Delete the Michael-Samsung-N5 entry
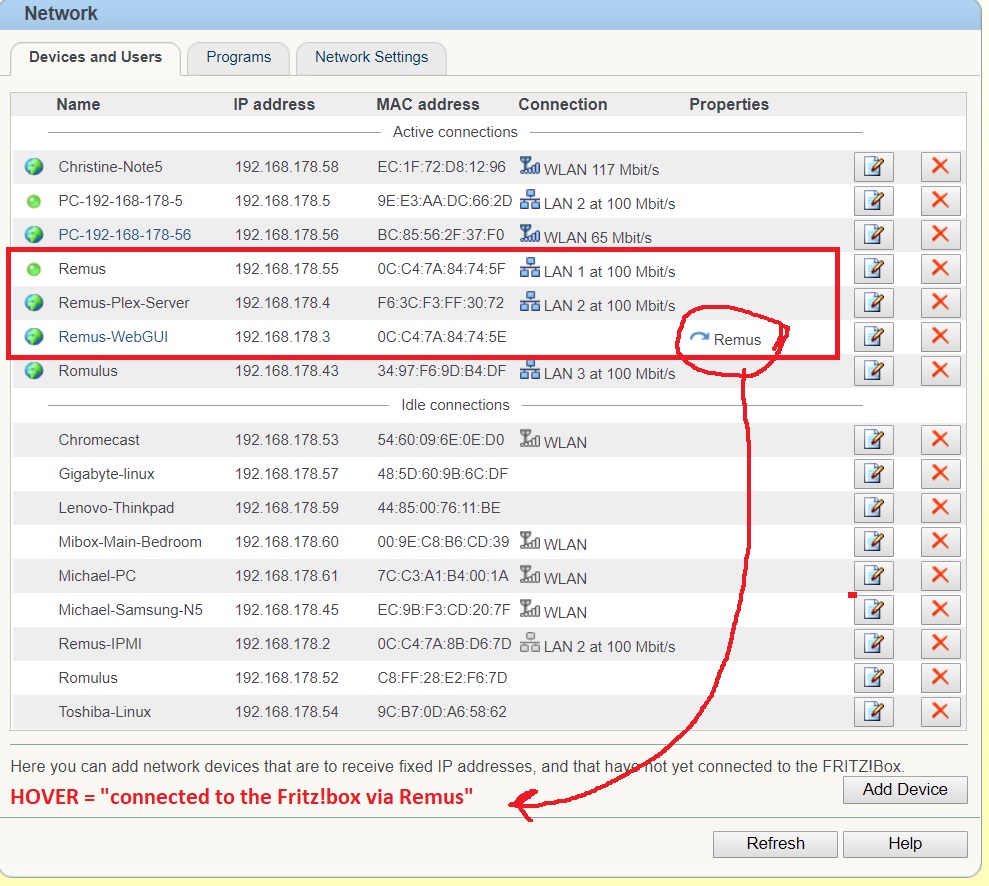 (x=940, y=610)
